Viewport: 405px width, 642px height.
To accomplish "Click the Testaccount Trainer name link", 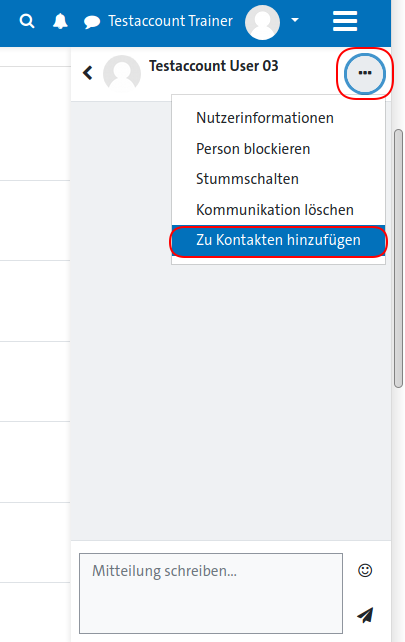I will click(170, 21).
